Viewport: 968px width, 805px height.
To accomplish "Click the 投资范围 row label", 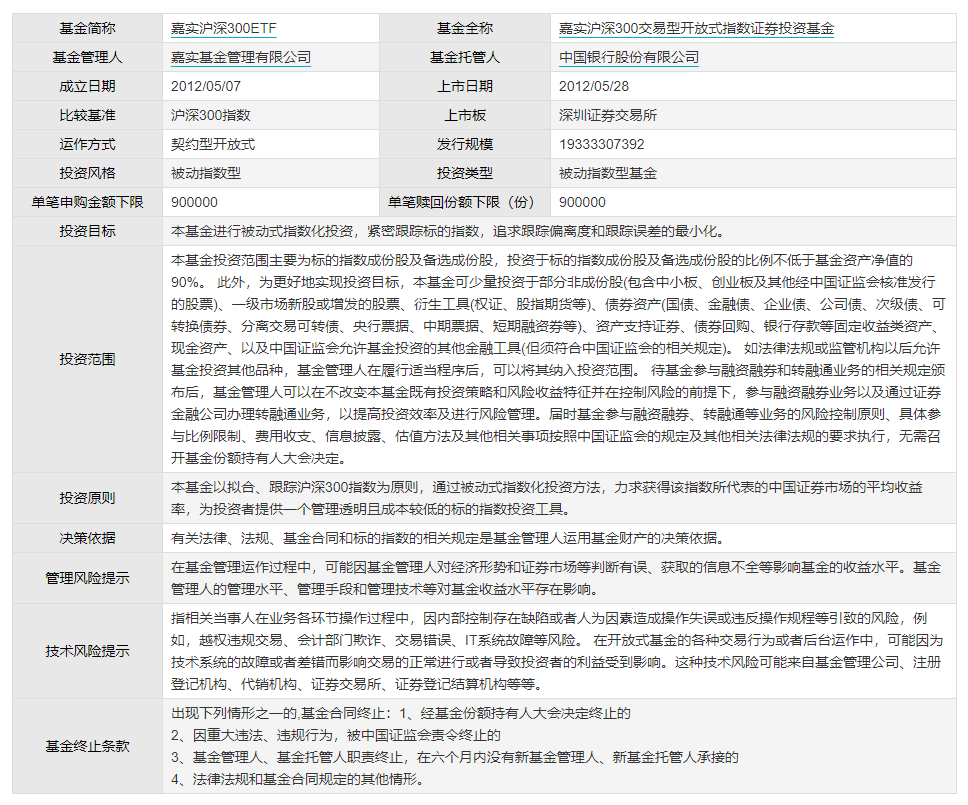I will tap(87, 359).
